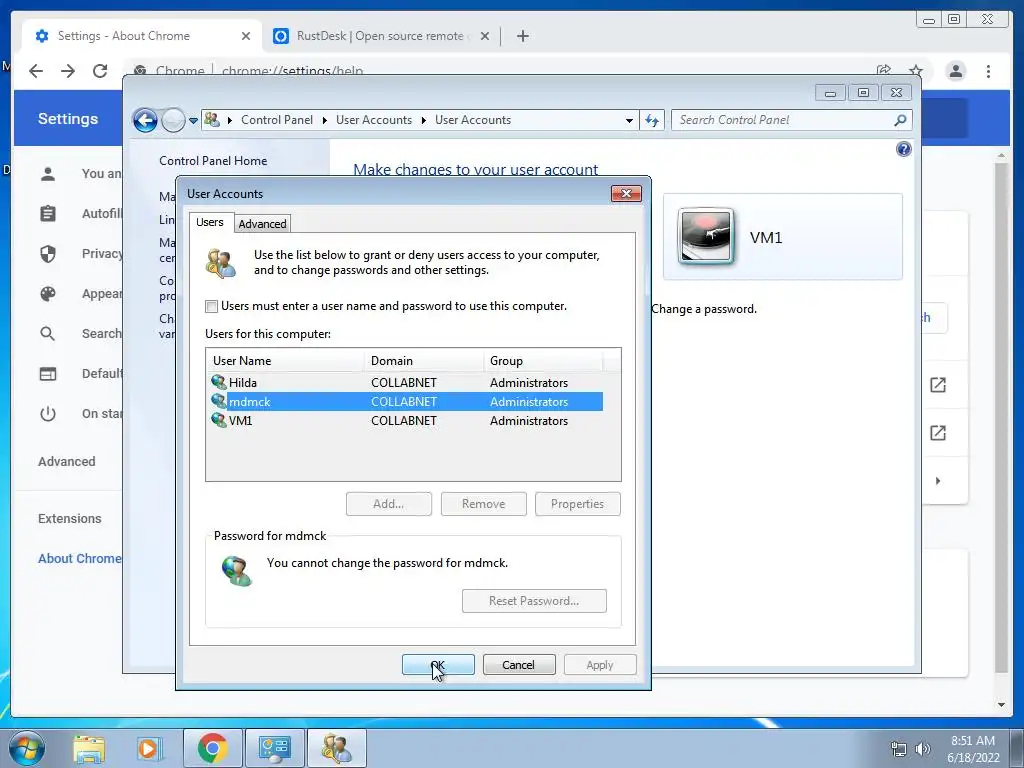Click the volume speaker tray icon
The height and width of the screenshot is (768, 1024).
tap(923, 749)
